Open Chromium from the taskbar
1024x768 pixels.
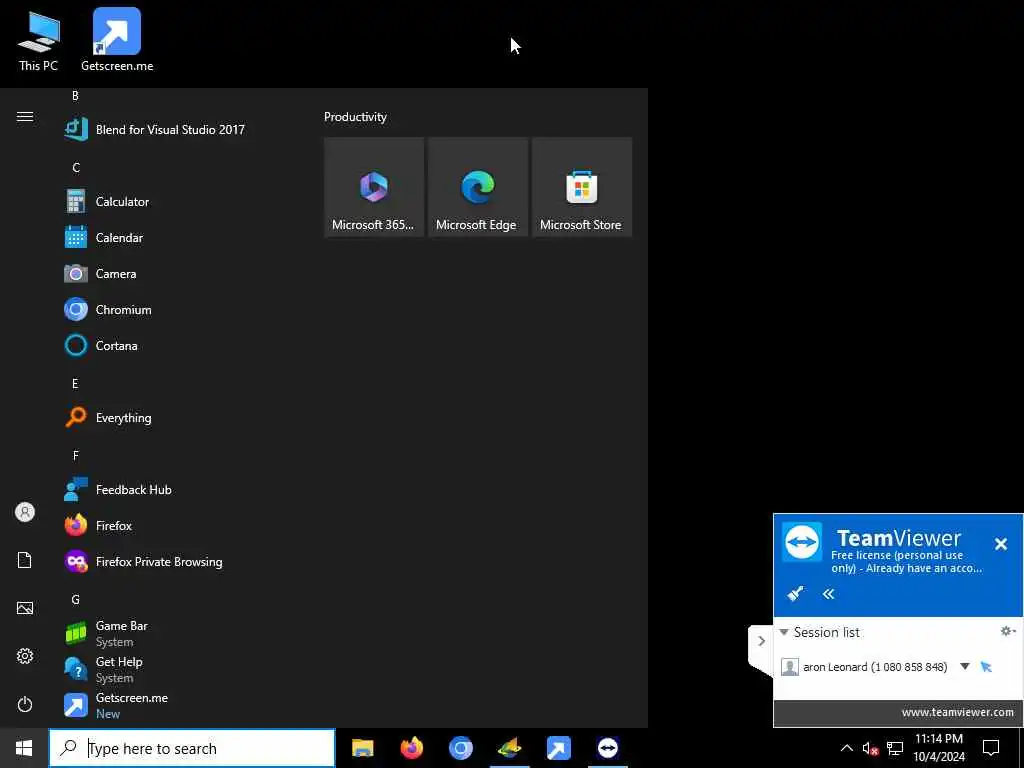point(460,748)
